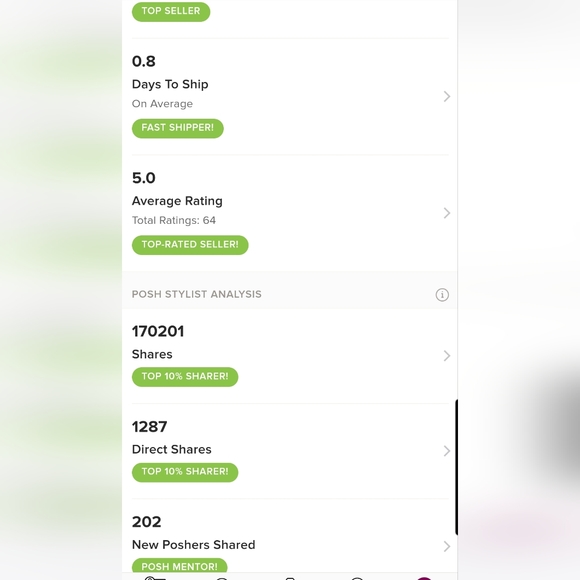The width and height of the screenshot is (580, 580).
Task: Click the Total Ratings: 64 text
Action: [174, 220]
